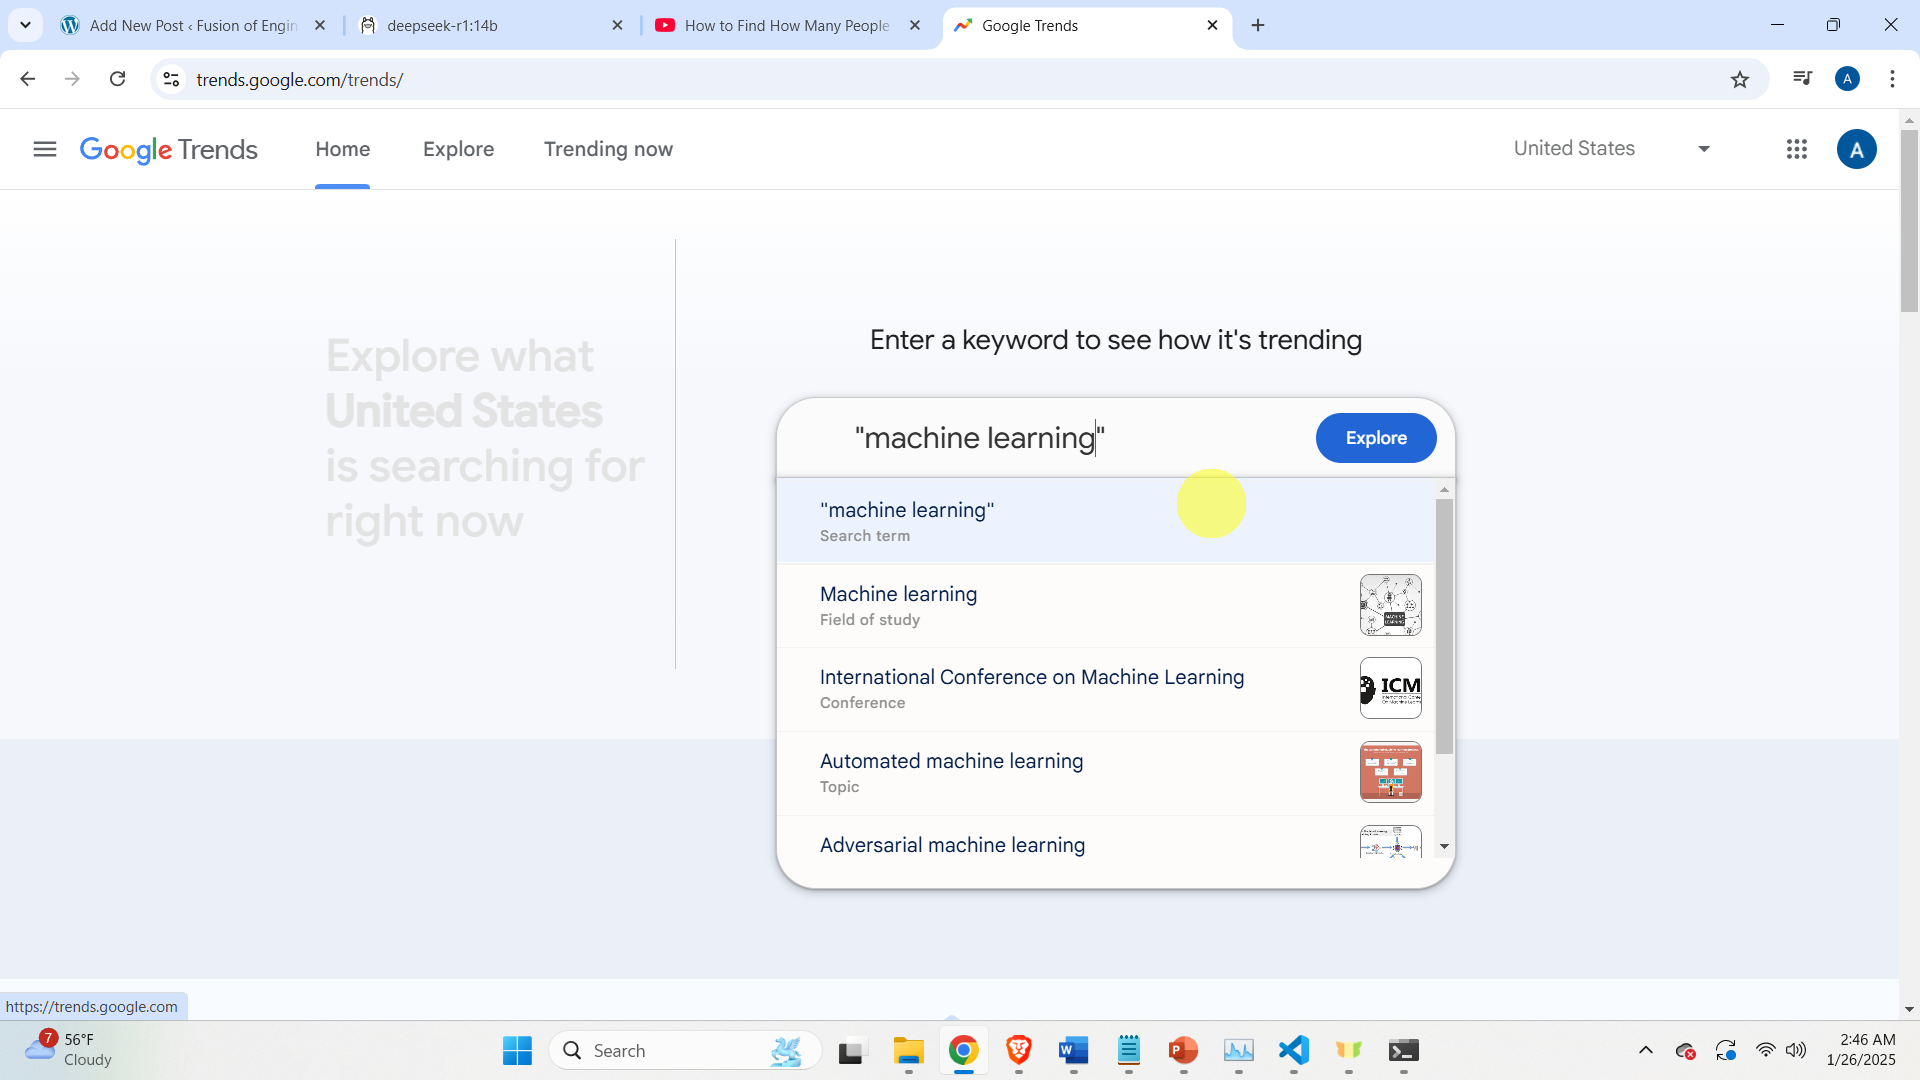Click the suggestion list scrollbar down arrow
Viewport: 1920px width, 1080px height.
point(1444,847)
